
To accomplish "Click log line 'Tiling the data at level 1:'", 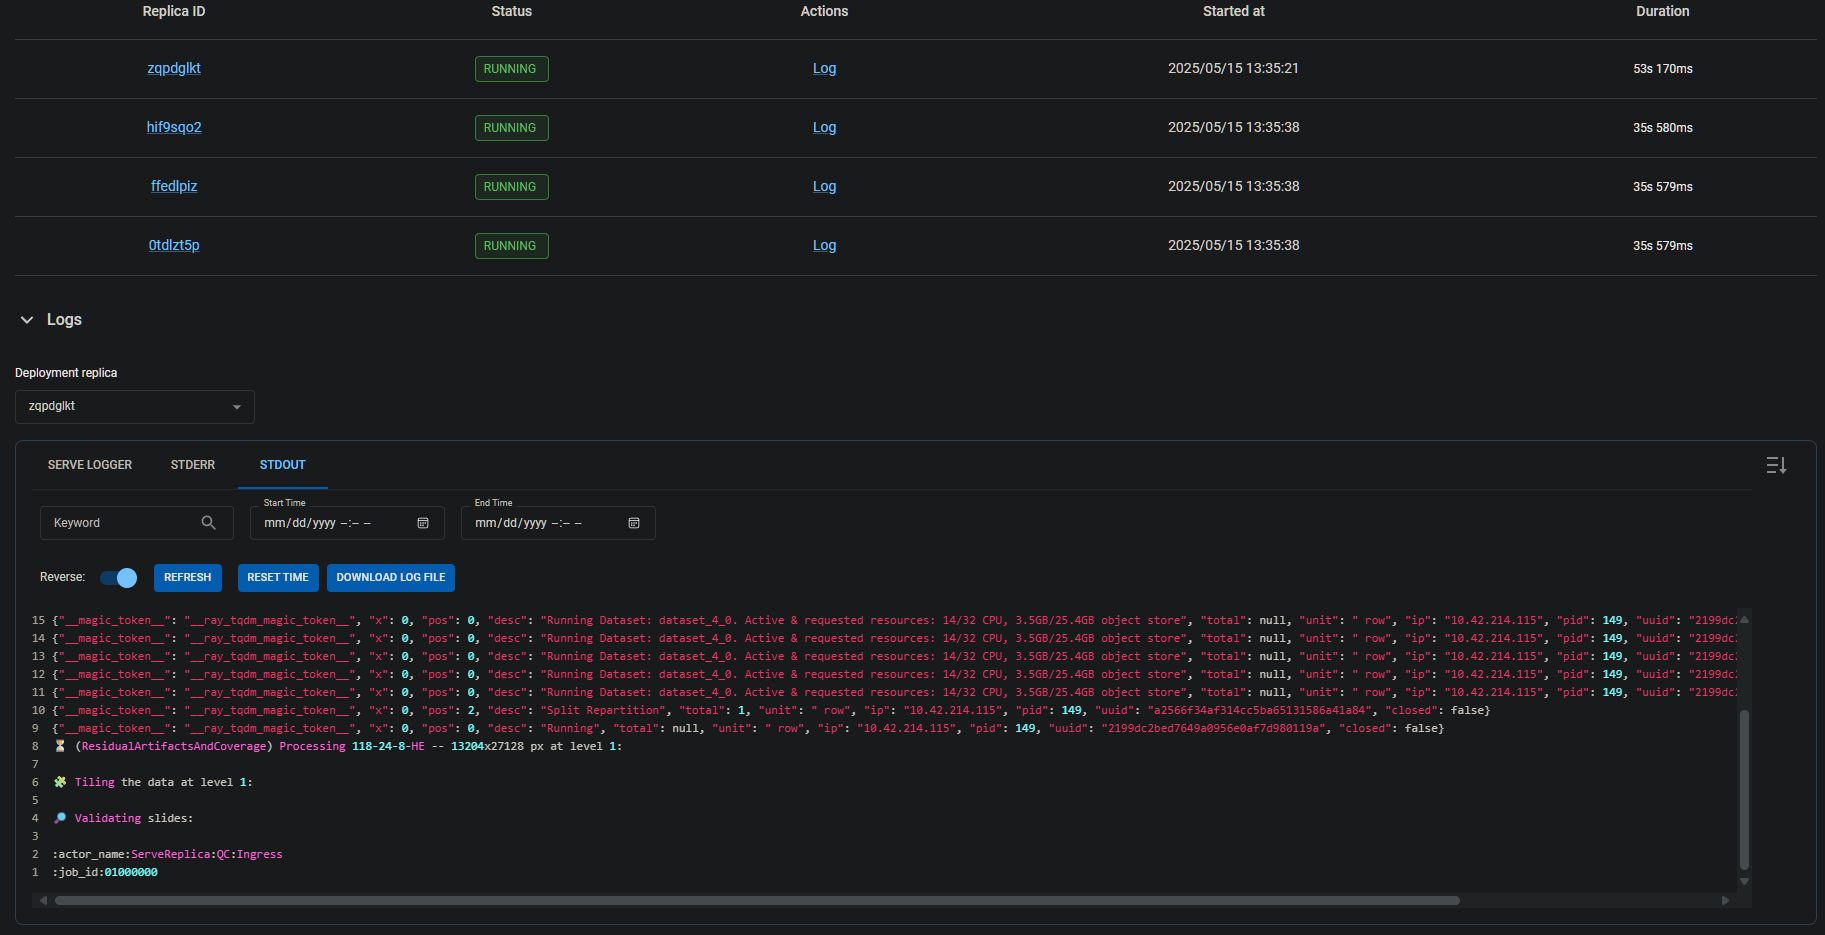I will 153,782.
